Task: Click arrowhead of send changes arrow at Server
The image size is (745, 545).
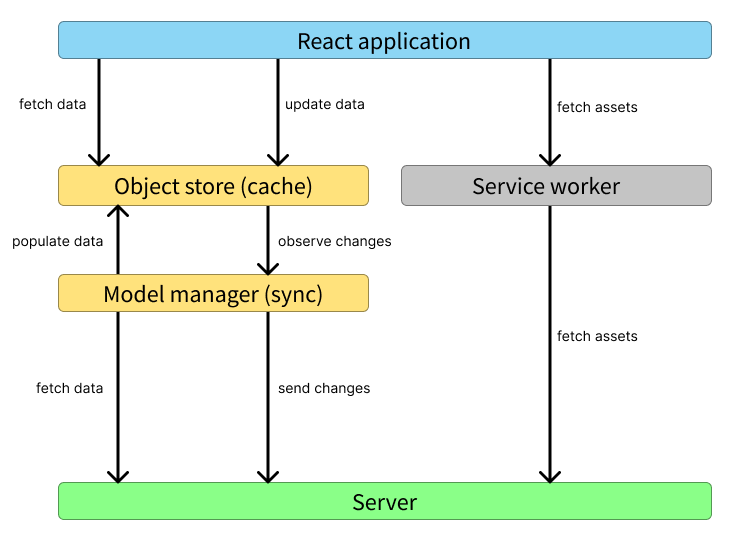Action: (x=267, y=475)
